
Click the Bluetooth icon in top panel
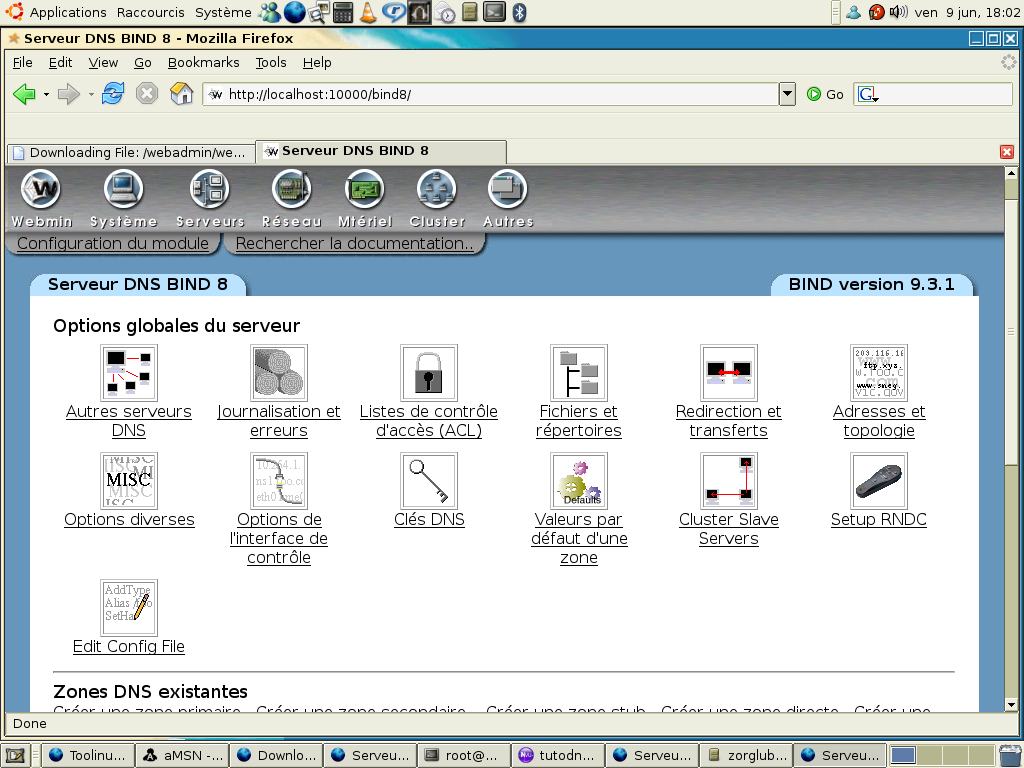point(519,12)
